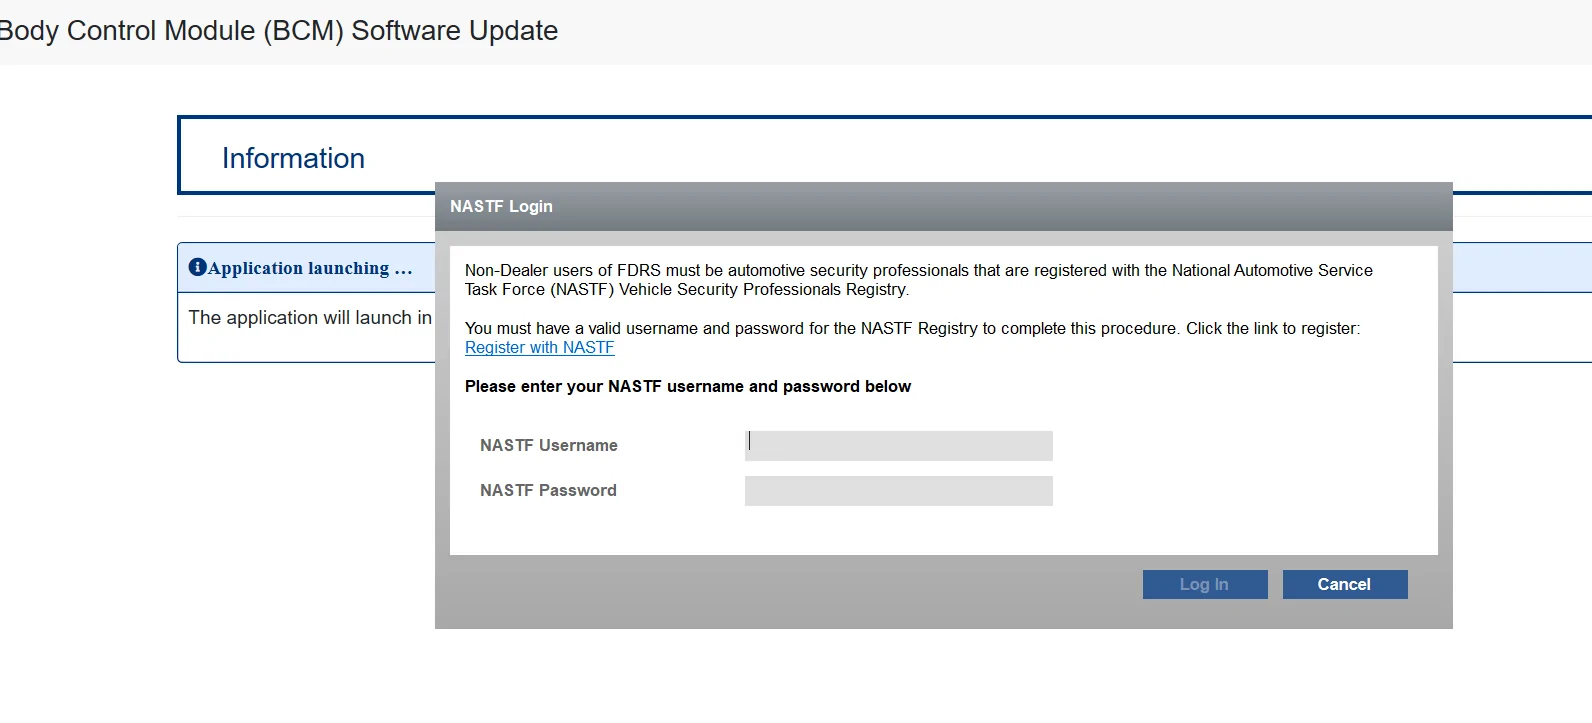Viewport: 1592px width, 723px height.
Task: Click the bold 'Please enter your NASTF username' prompt
Action: [687, 387]
